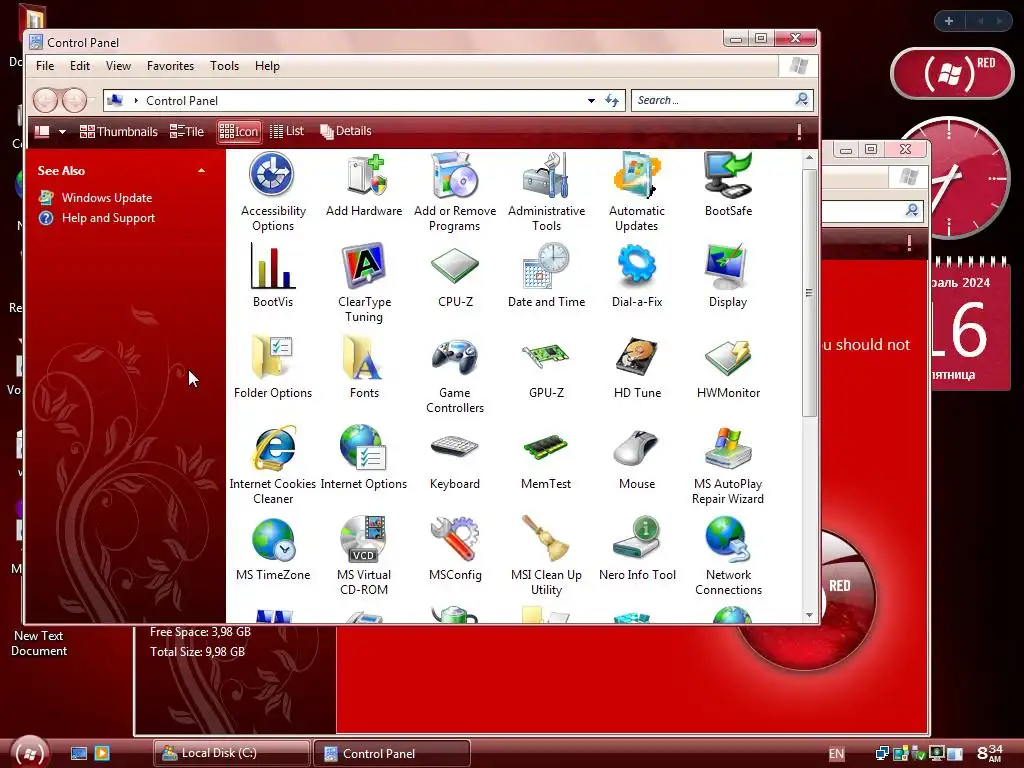Open the Keyboard settings icon
The width and height of the screenshot is (1024, 768).
[455, 448]
